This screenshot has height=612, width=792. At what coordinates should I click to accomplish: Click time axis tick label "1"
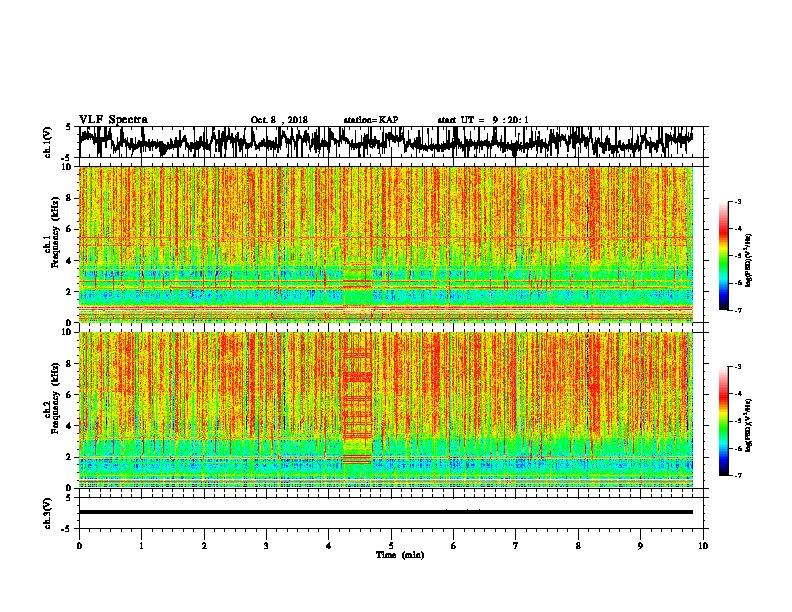141,546
